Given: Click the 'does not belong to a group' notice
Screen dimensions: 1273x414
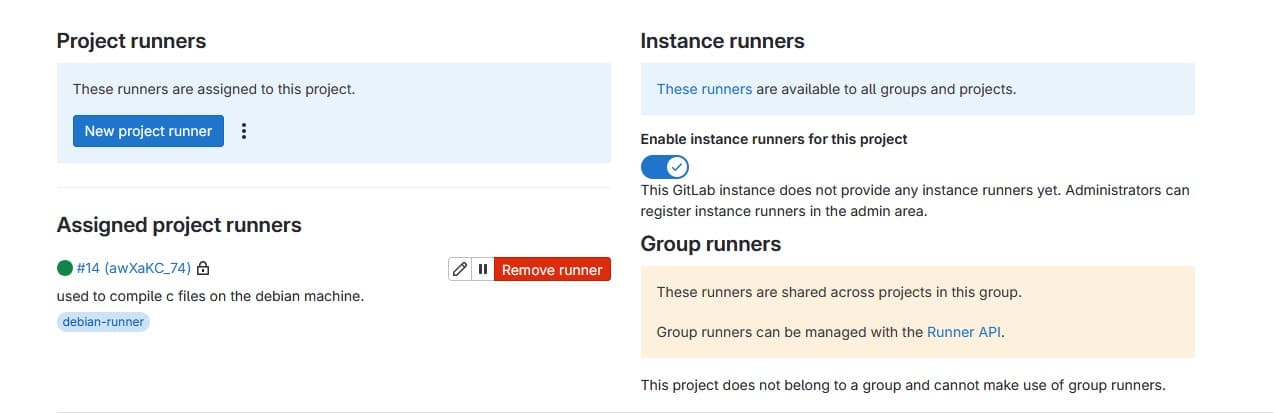Looking at the screenshot, I should [904, 384].
